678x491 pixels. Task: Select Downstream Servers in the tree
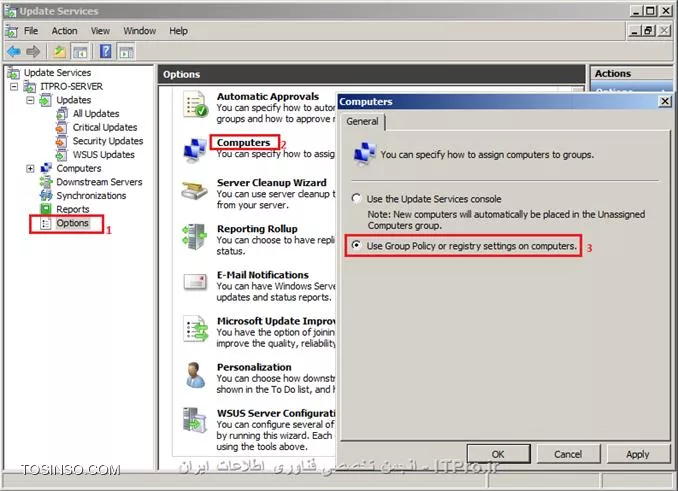[x=99, y=182]
